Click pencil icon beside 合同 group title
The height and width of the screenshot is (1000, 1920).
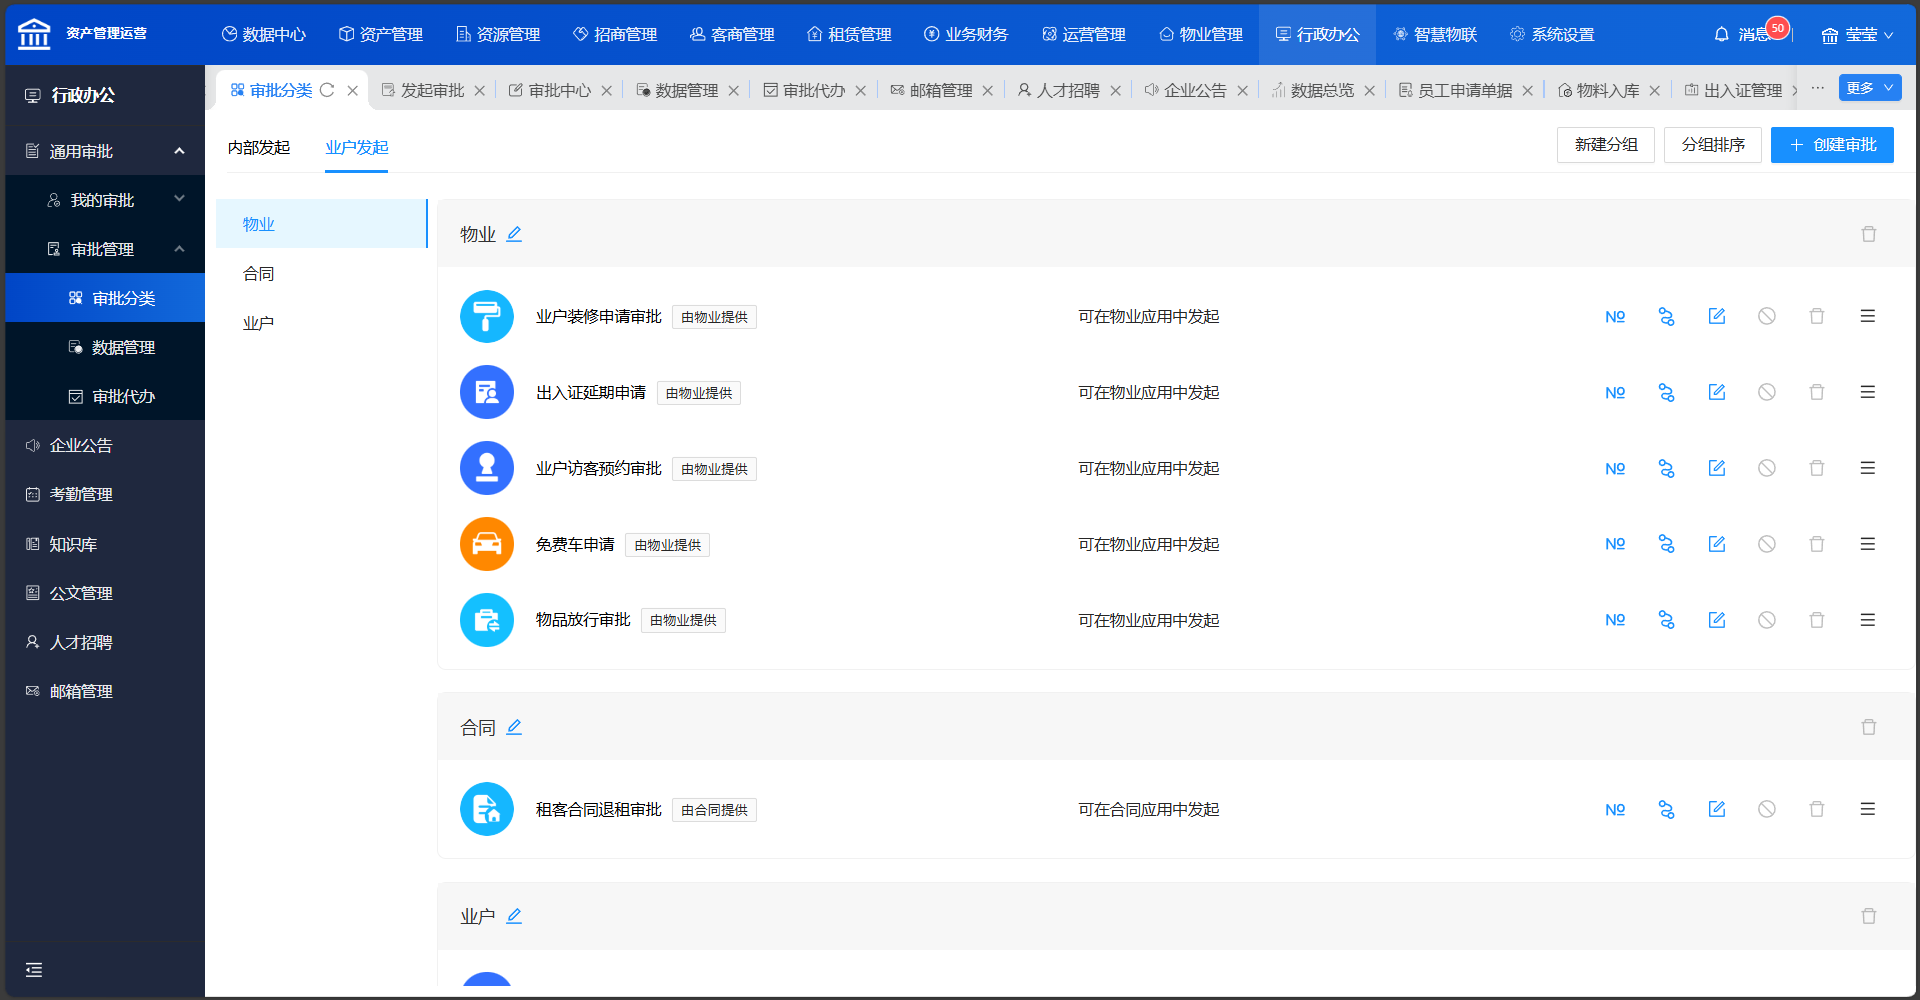514,727
